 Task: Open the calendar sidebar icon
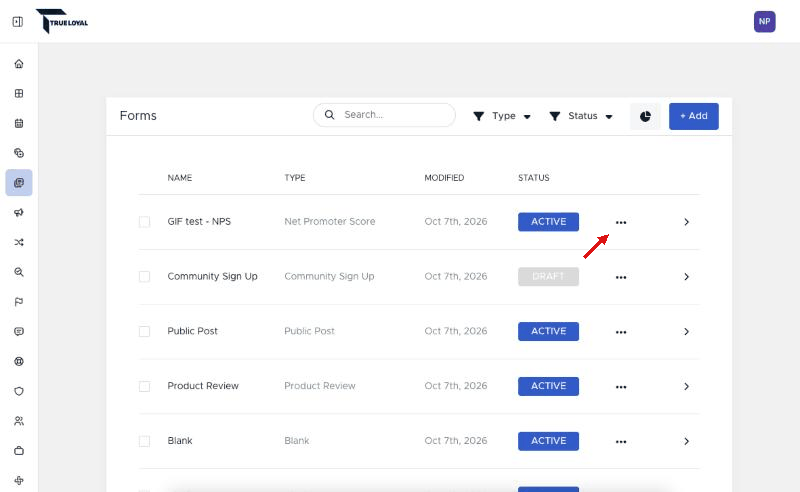pos(19,123)
